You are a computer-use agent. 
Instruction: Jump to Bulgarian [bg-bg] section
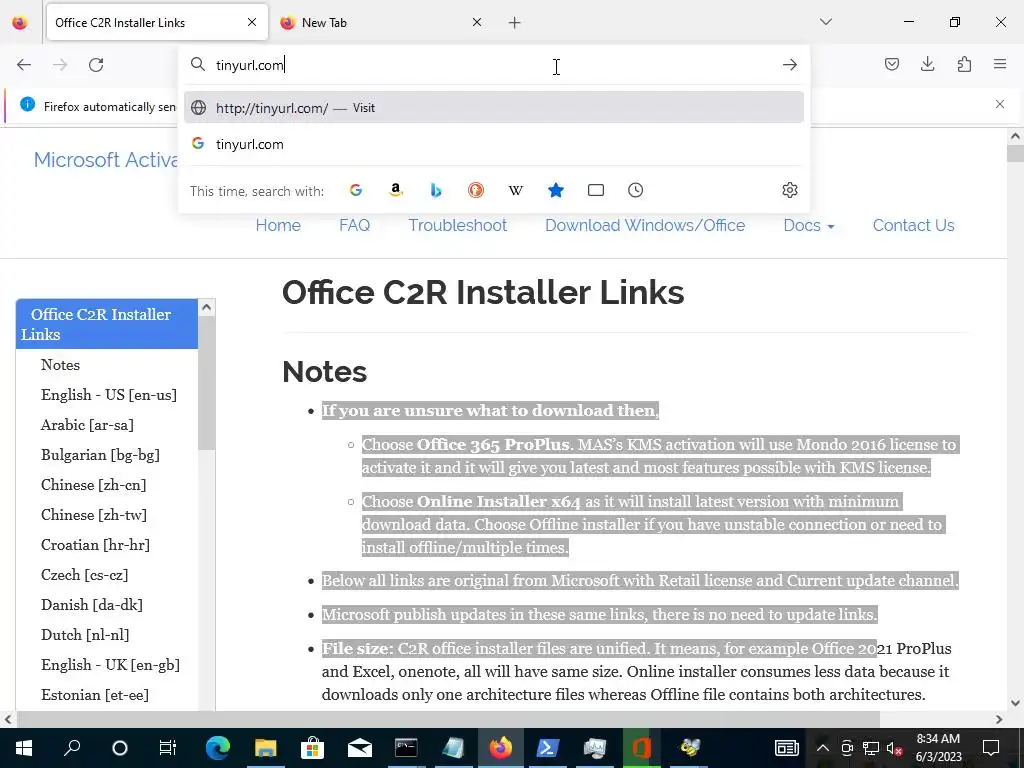click(x=100, y=455)
